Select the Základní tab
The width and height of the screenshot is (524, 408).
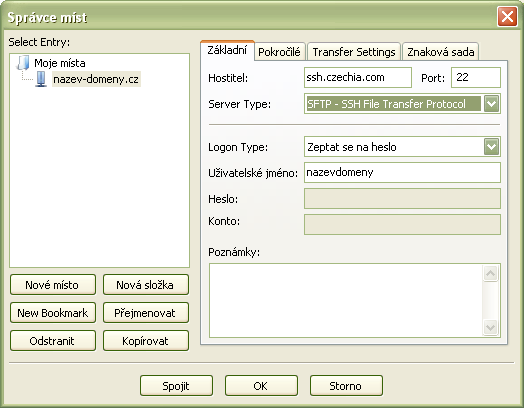227,50
